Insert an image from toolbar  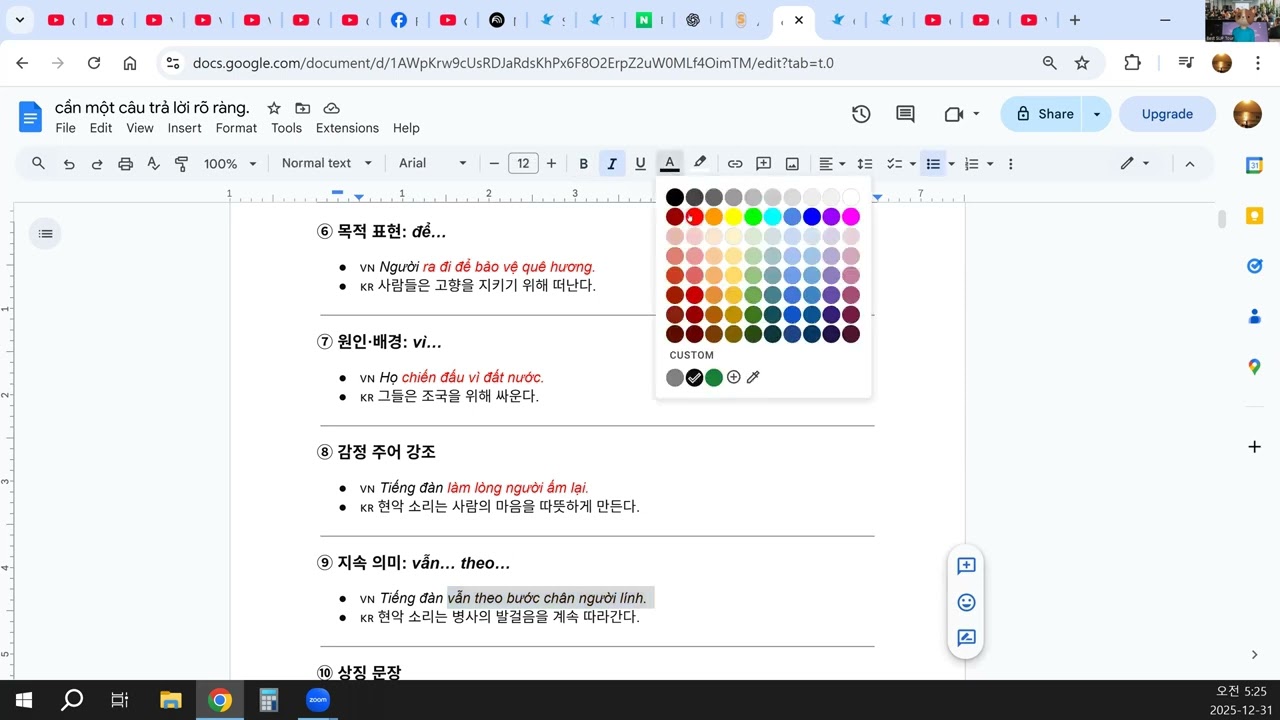(x=792, y=164)
